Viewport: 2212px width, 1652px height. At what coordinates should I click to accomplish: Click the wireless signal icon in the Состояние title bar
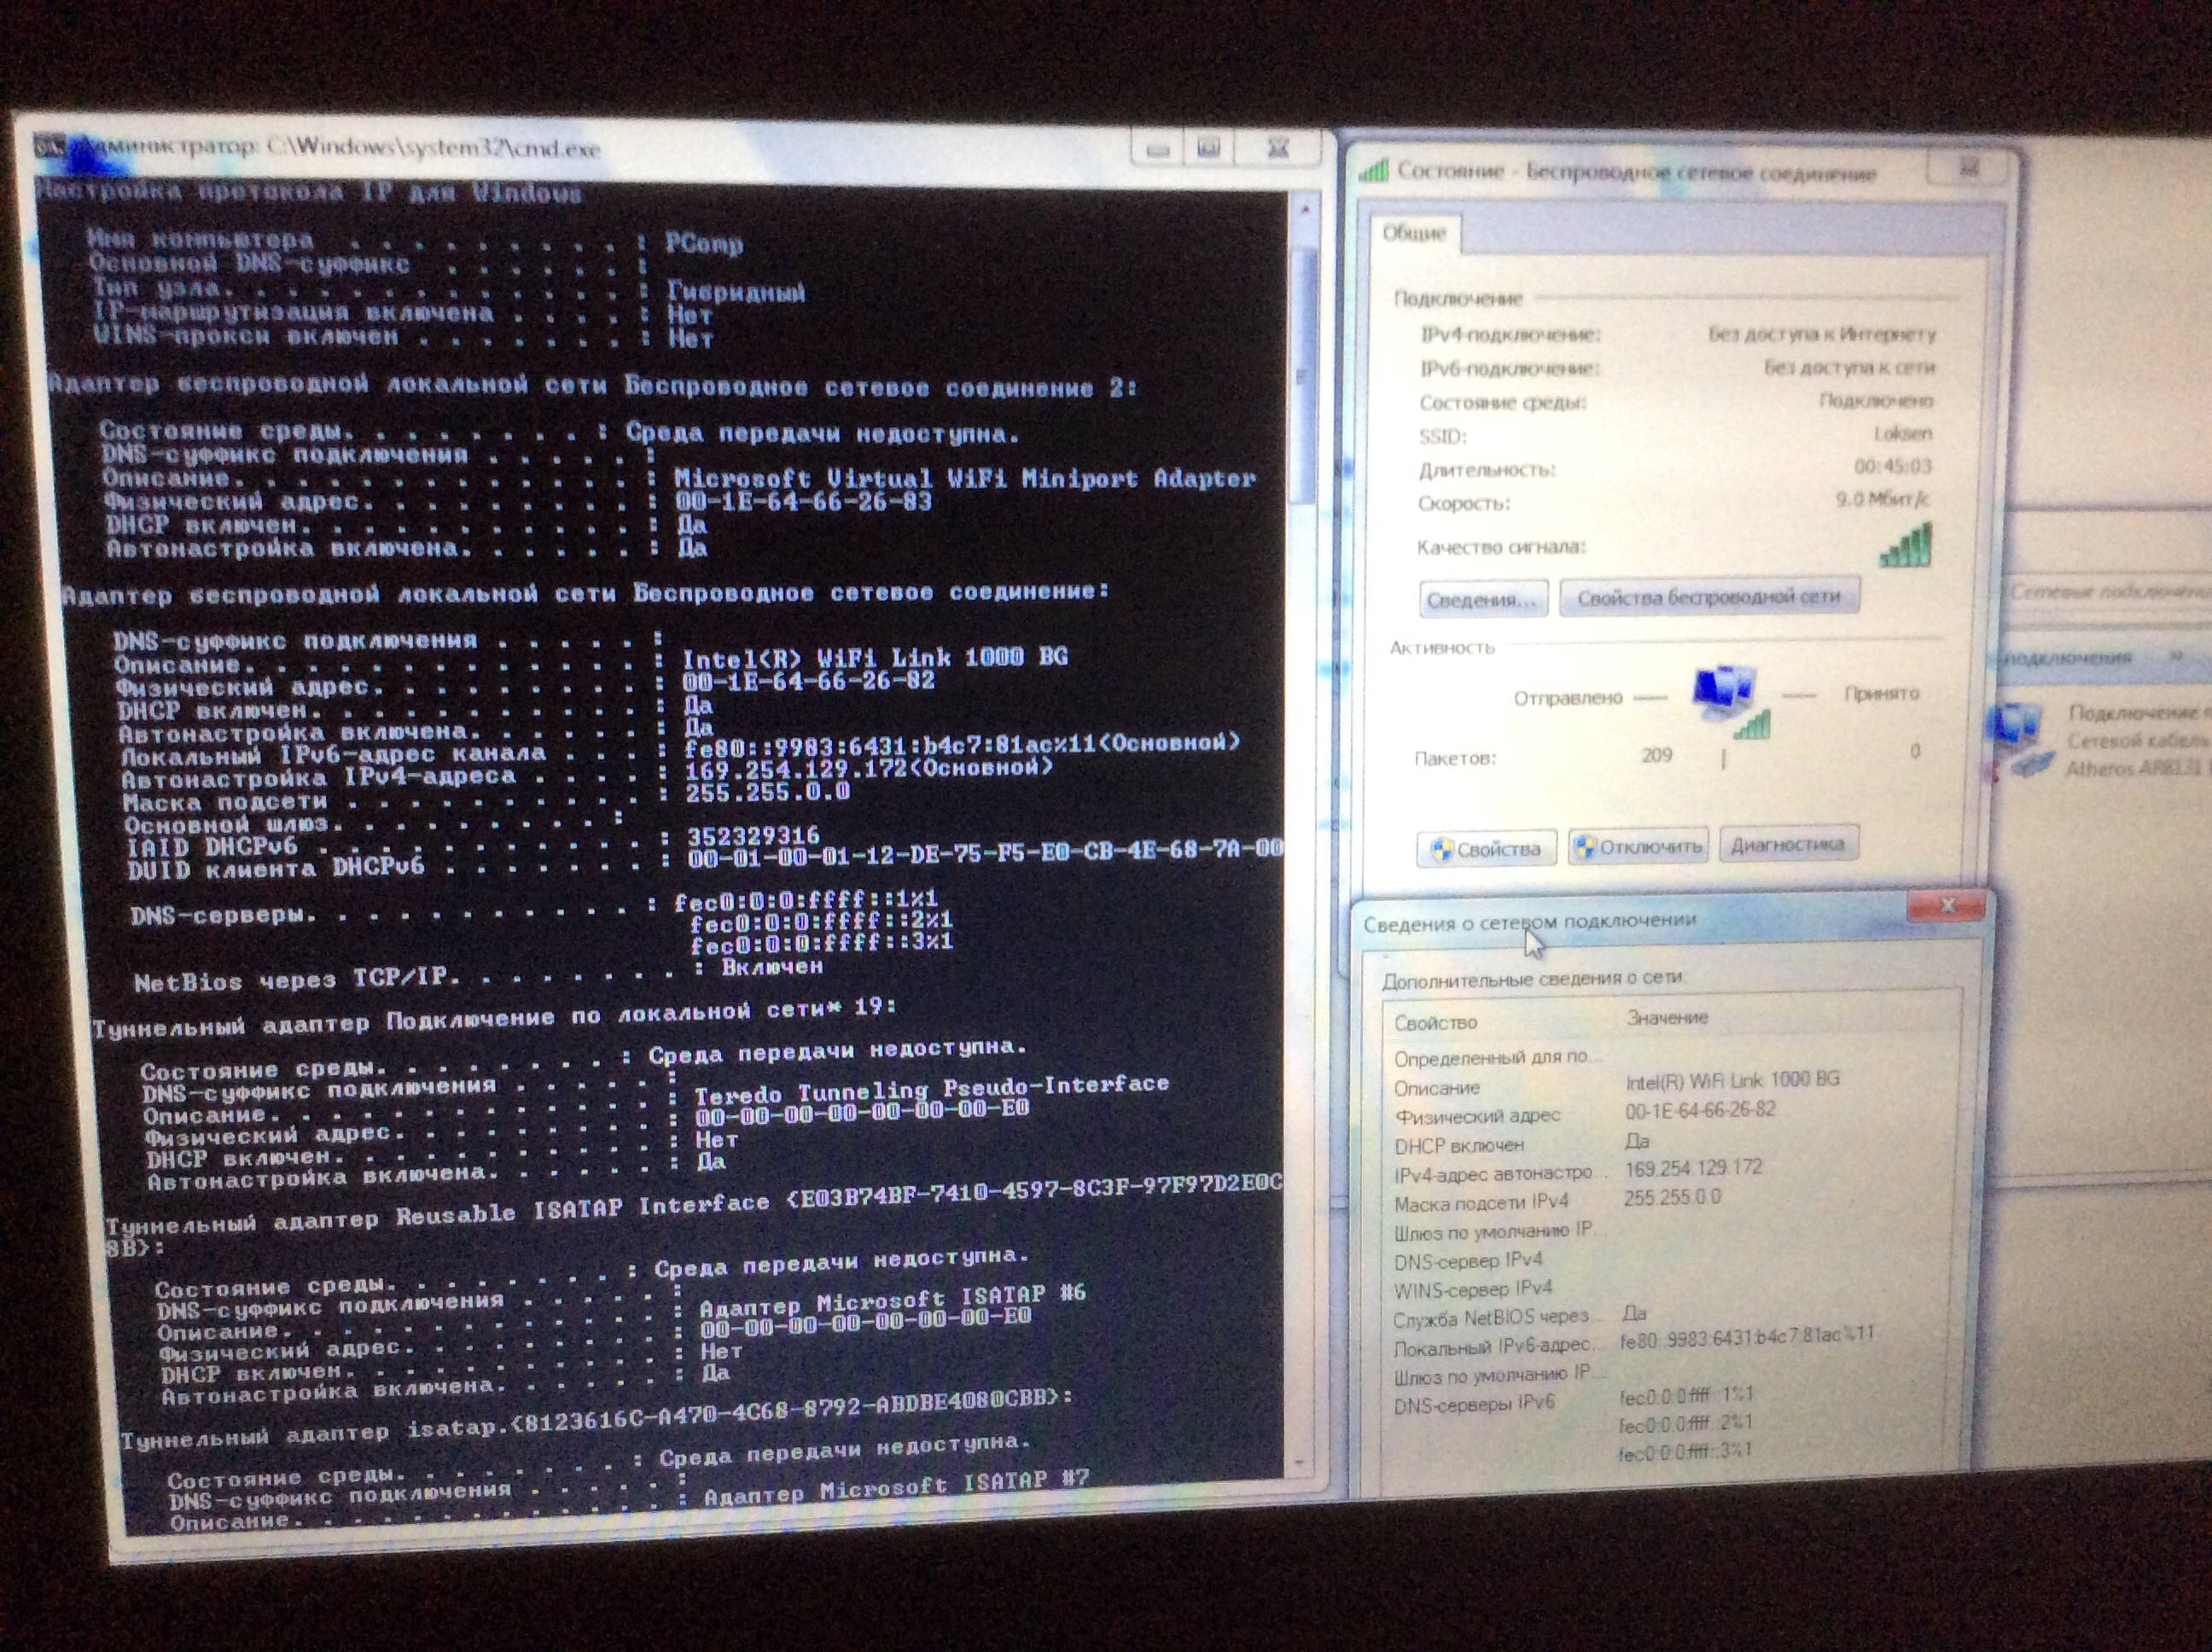point(1374,171)
